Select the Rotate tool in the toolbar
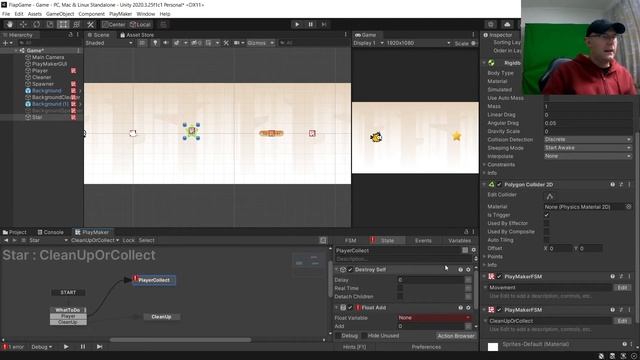This screenshot has width=640, height=360. pyautogui.click(x=36, y=24)
